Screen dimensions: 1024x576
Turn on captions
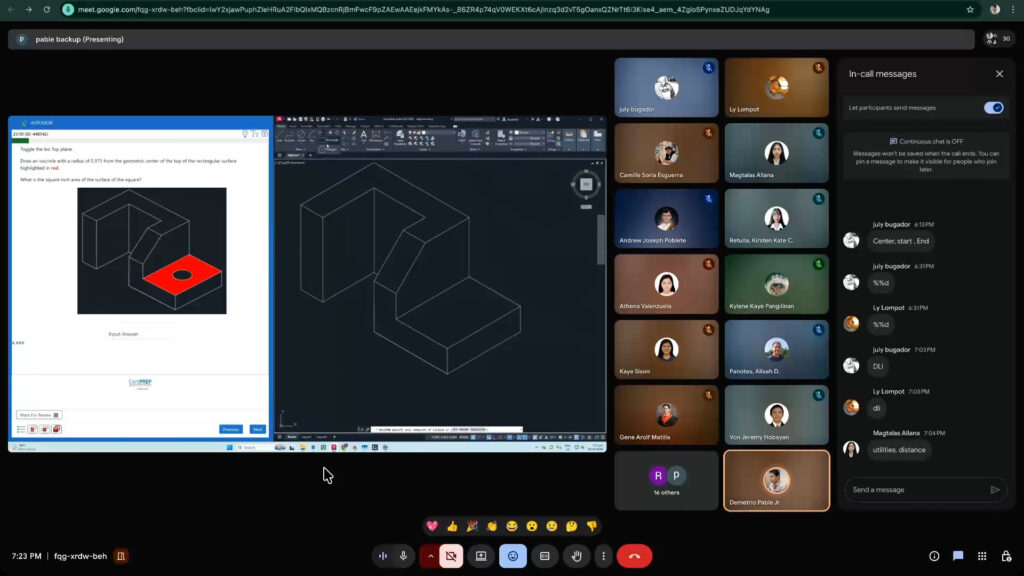(x=545, y=556)
